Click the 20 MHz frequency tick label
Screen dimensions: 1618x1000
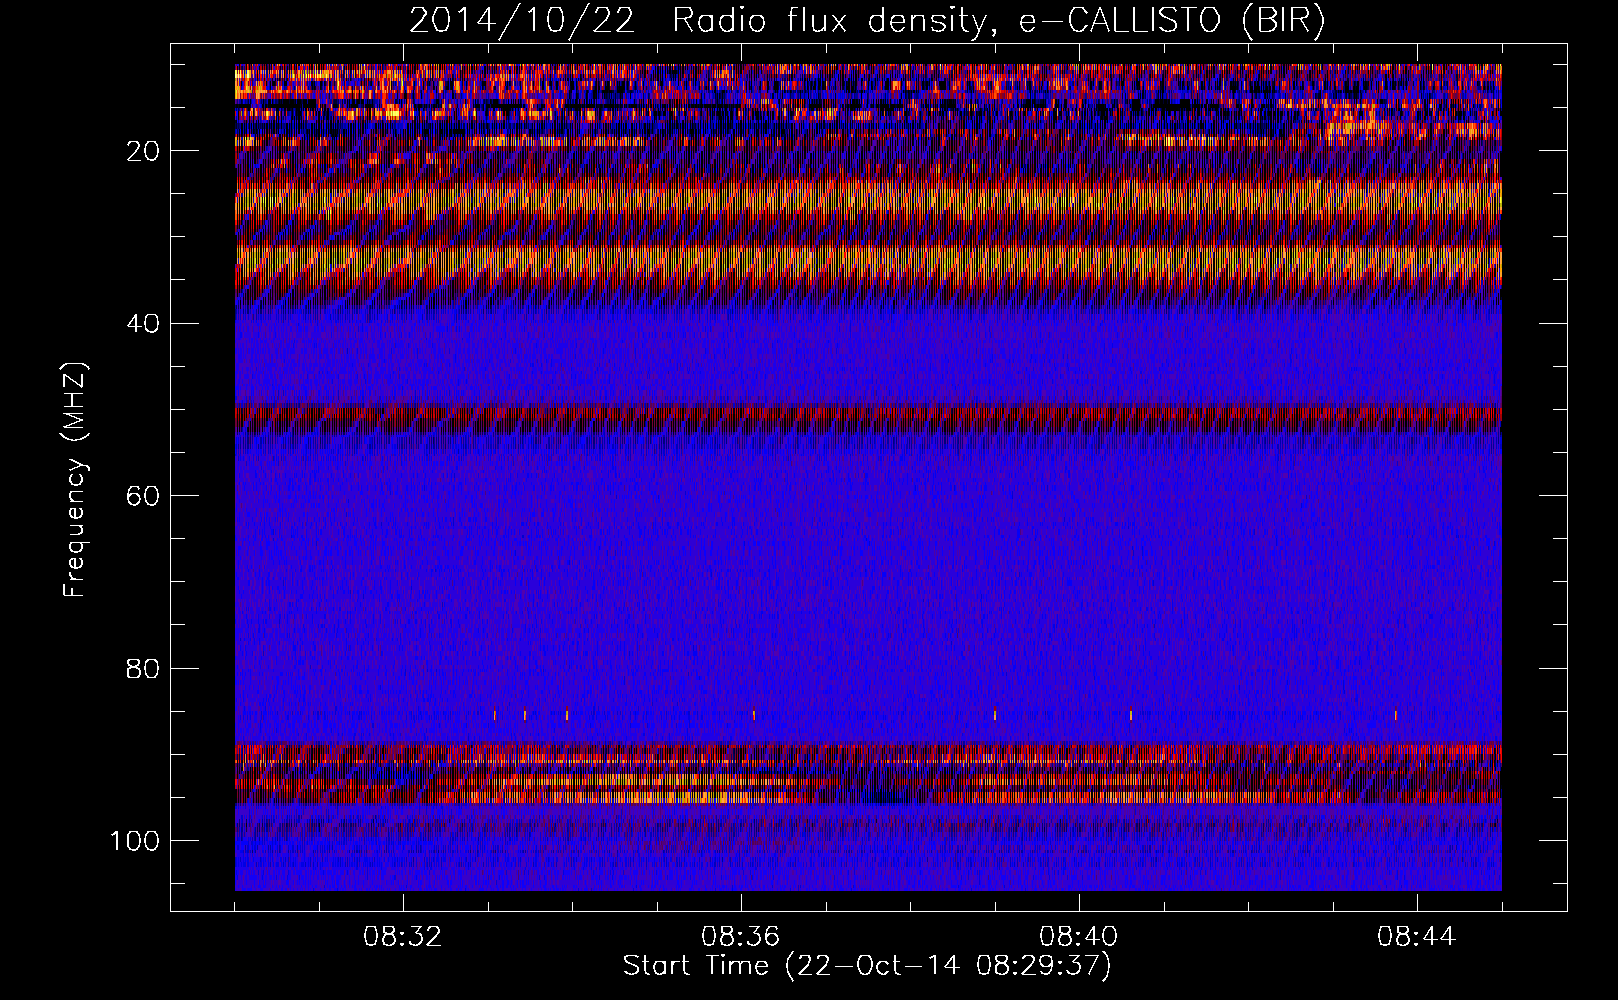(144, 151)
